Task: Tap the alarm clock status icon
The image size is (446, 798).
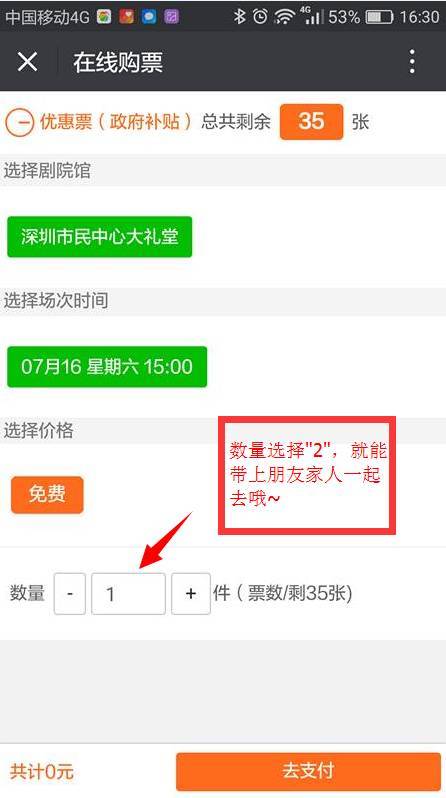Action: (260, 17)
